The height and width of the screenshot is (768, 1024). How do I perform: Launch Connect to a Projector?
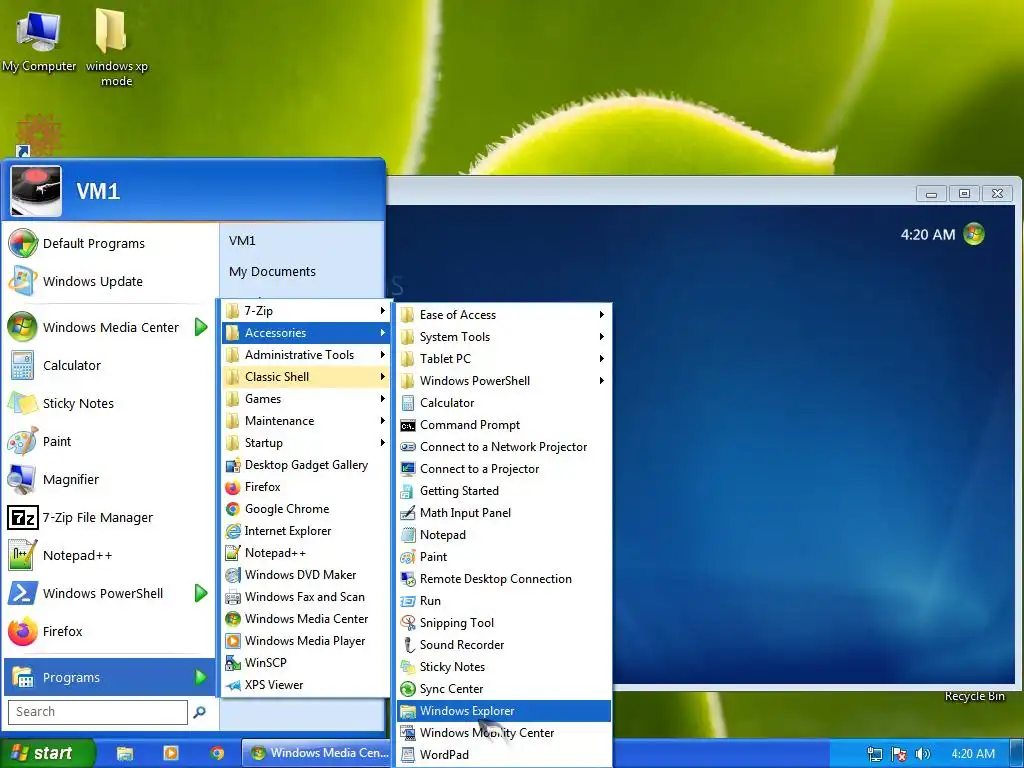tap(504, 469)
